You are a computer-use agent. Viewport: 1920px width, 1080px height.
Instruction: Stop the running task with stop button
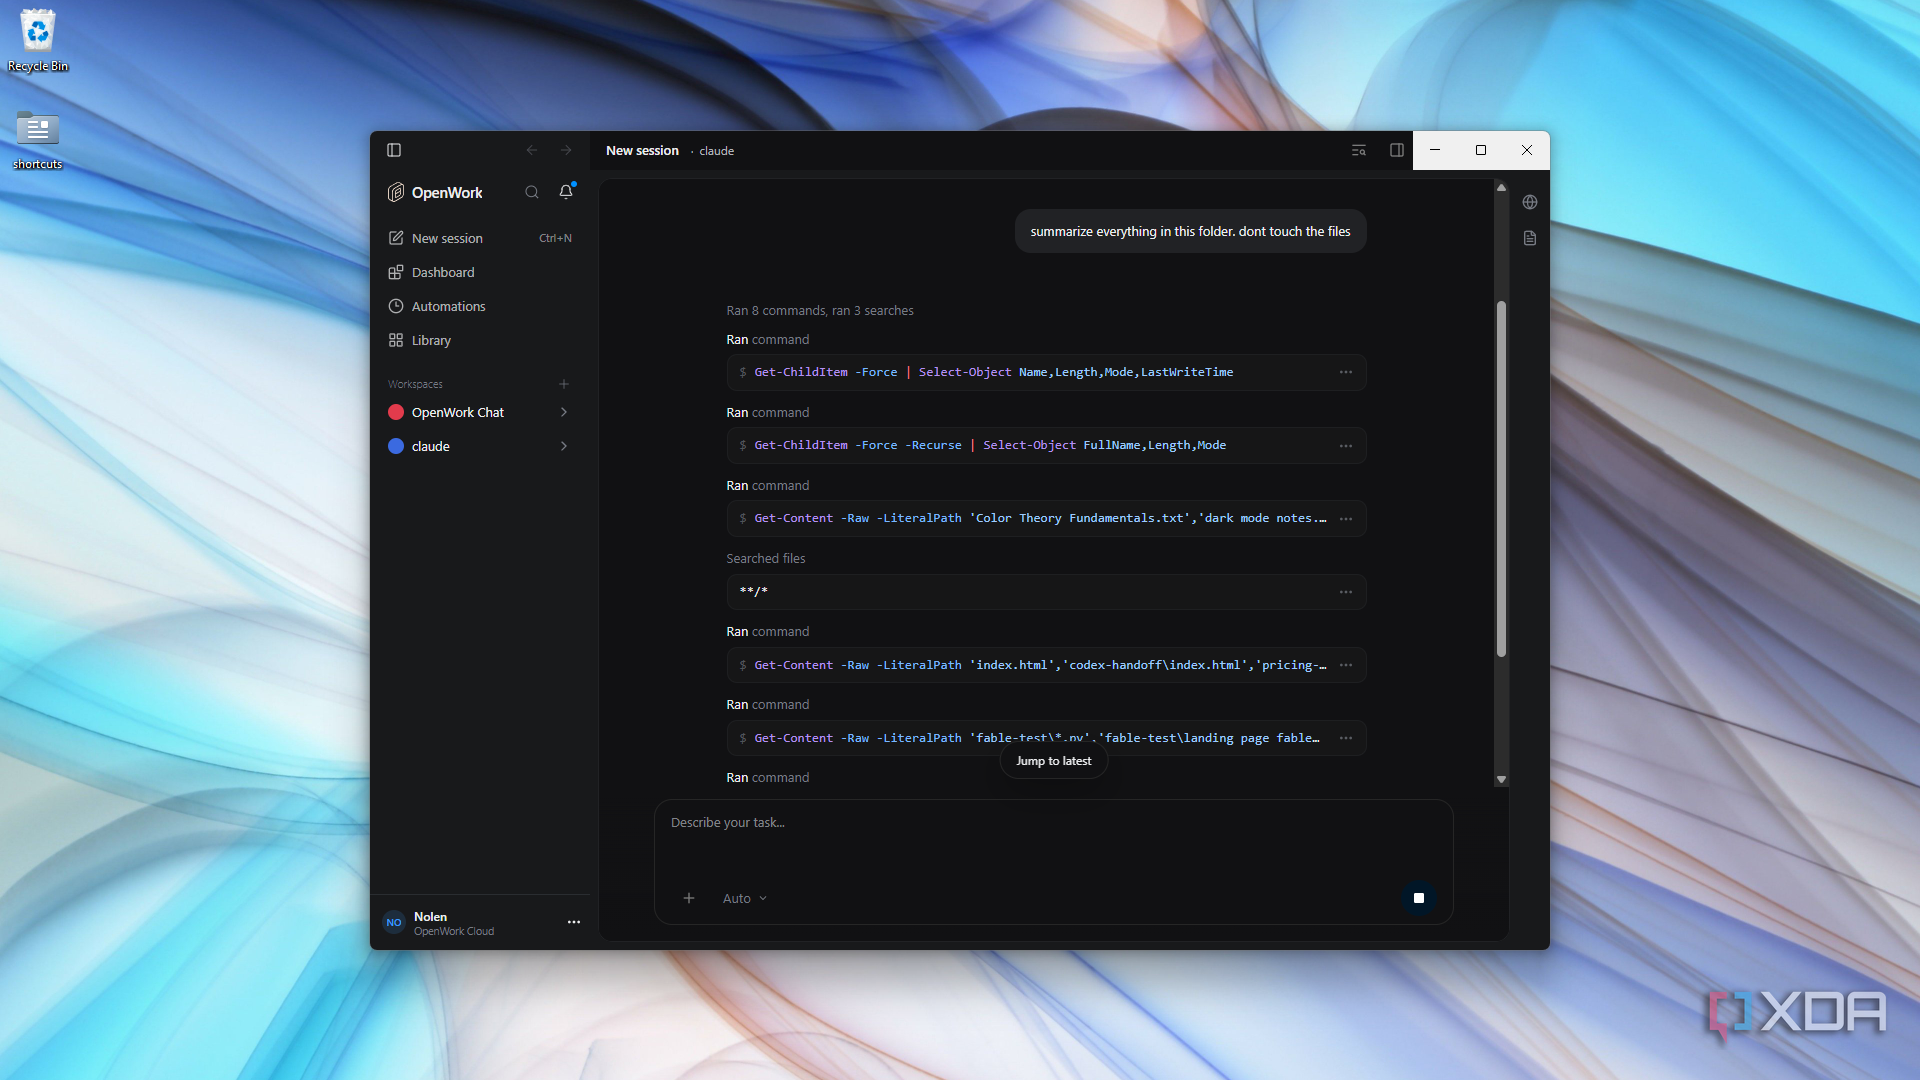1418,898
